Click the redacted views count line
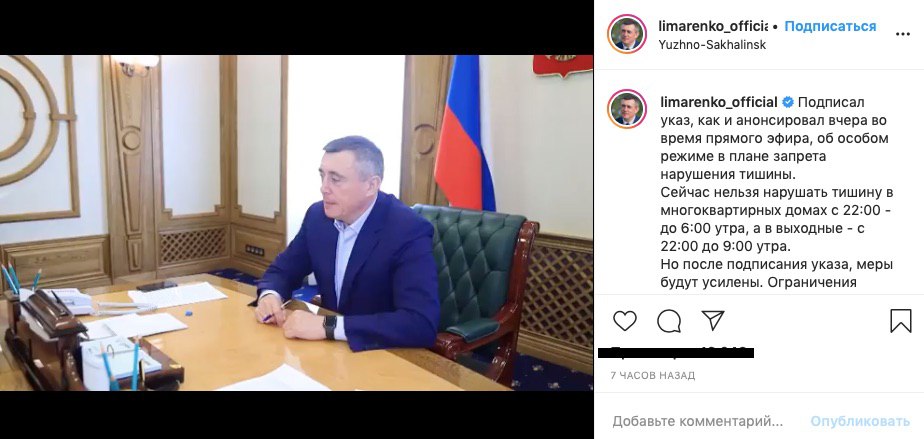This screenshot has height=439, width=924. pos(676,353)
